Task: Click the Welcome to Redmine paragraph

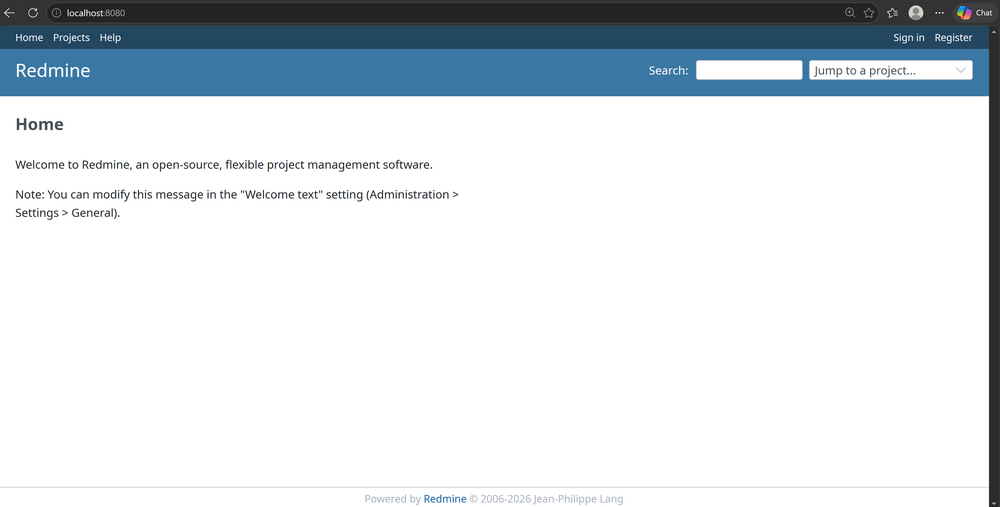Action: [224, 165]
